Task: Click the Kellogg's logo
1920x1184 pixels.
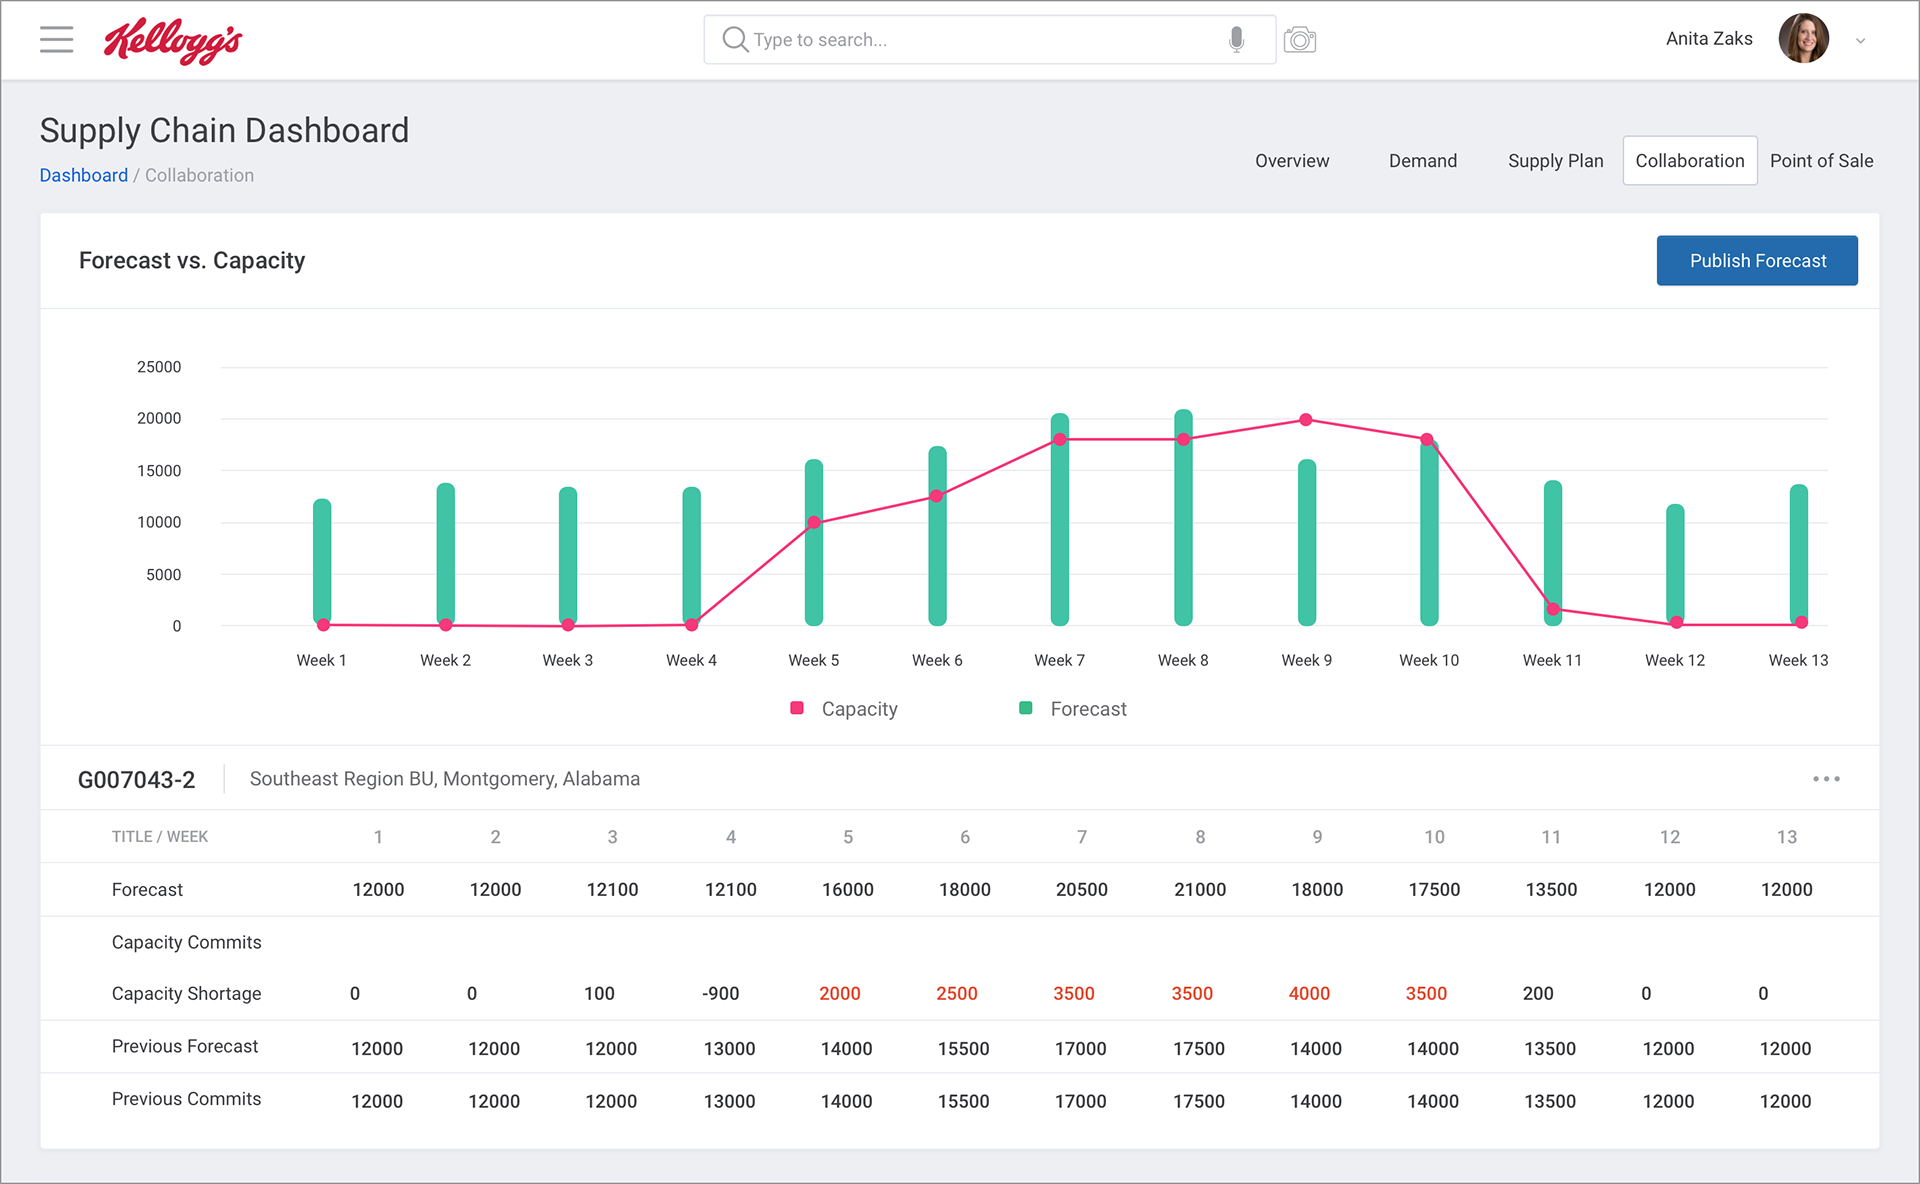Action: [173, 41]
